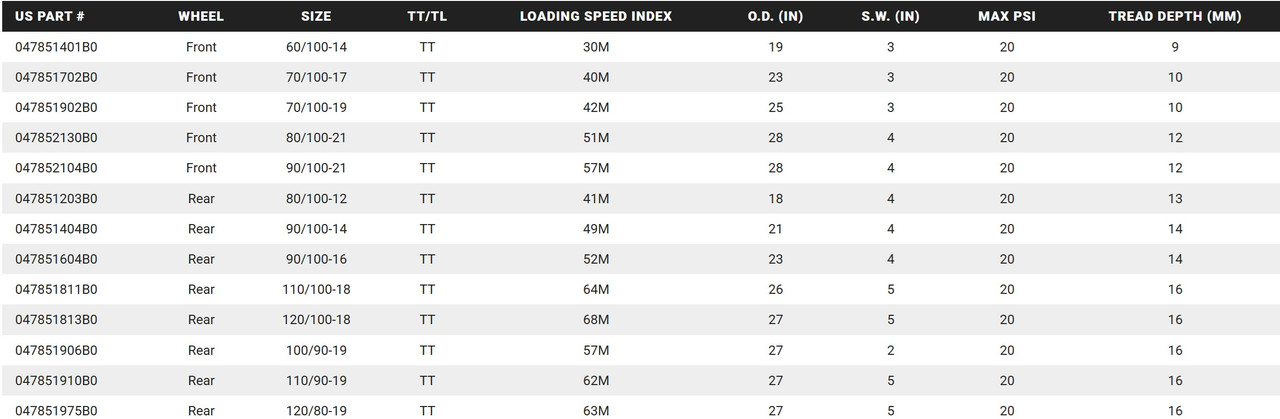The image size is (1280, 419).
Task: Click the MAX PSI column header
Action: [x=1006, y=17]
